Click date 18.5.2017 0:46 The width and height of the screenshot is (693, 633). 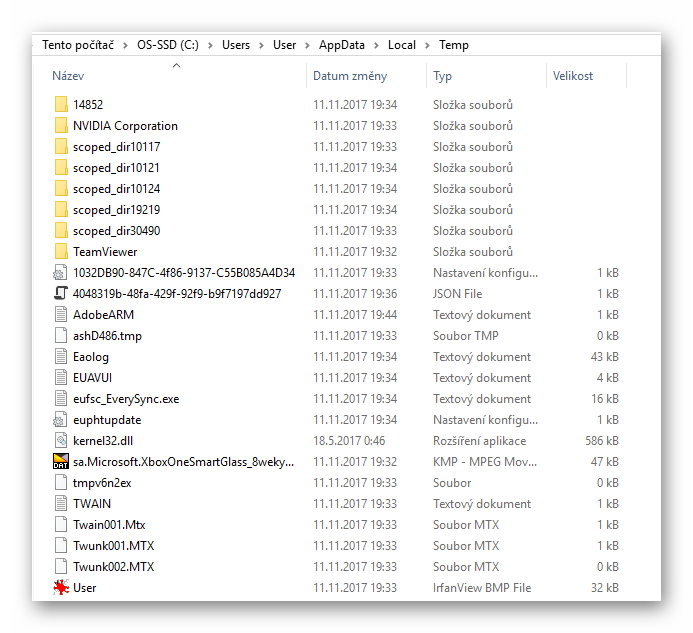point(349,441)
